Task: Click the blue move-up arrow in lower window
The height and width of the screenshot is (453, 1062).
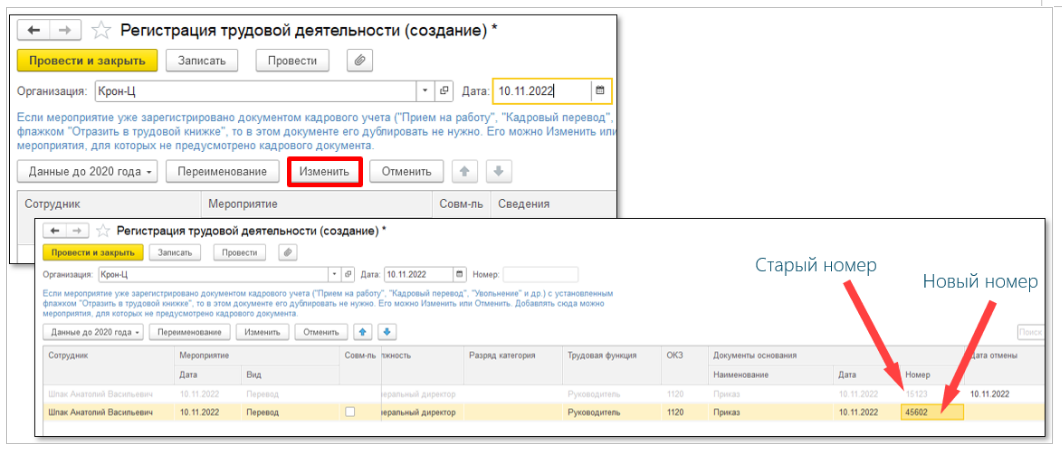Action: coord(364,332)
